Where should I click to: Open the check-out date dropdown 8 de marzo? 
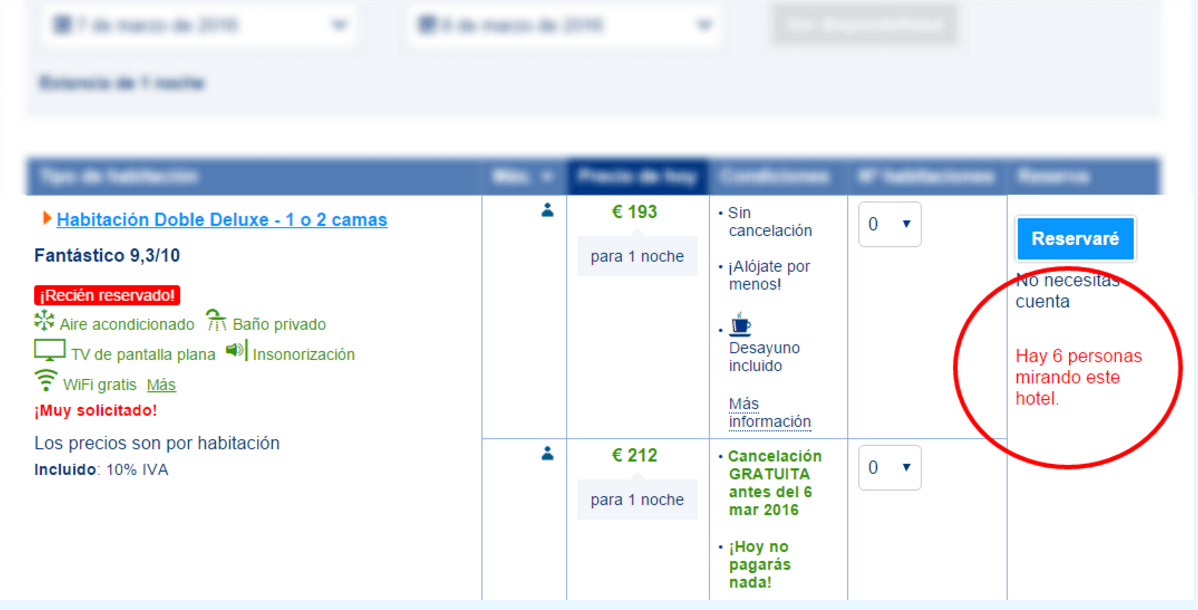click(x=564, y=24)
